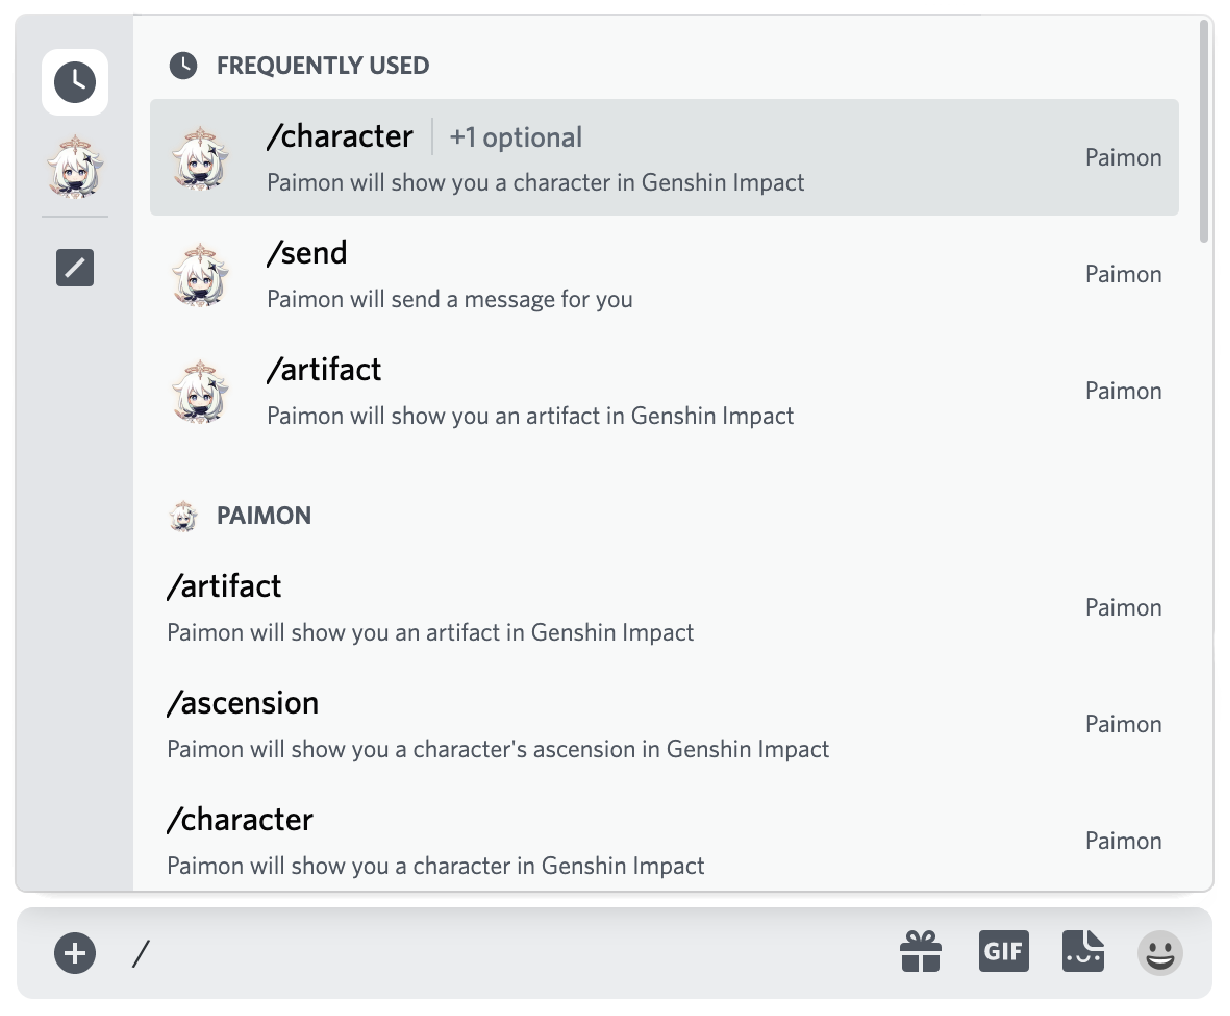Click the message input field

(500, 953)
